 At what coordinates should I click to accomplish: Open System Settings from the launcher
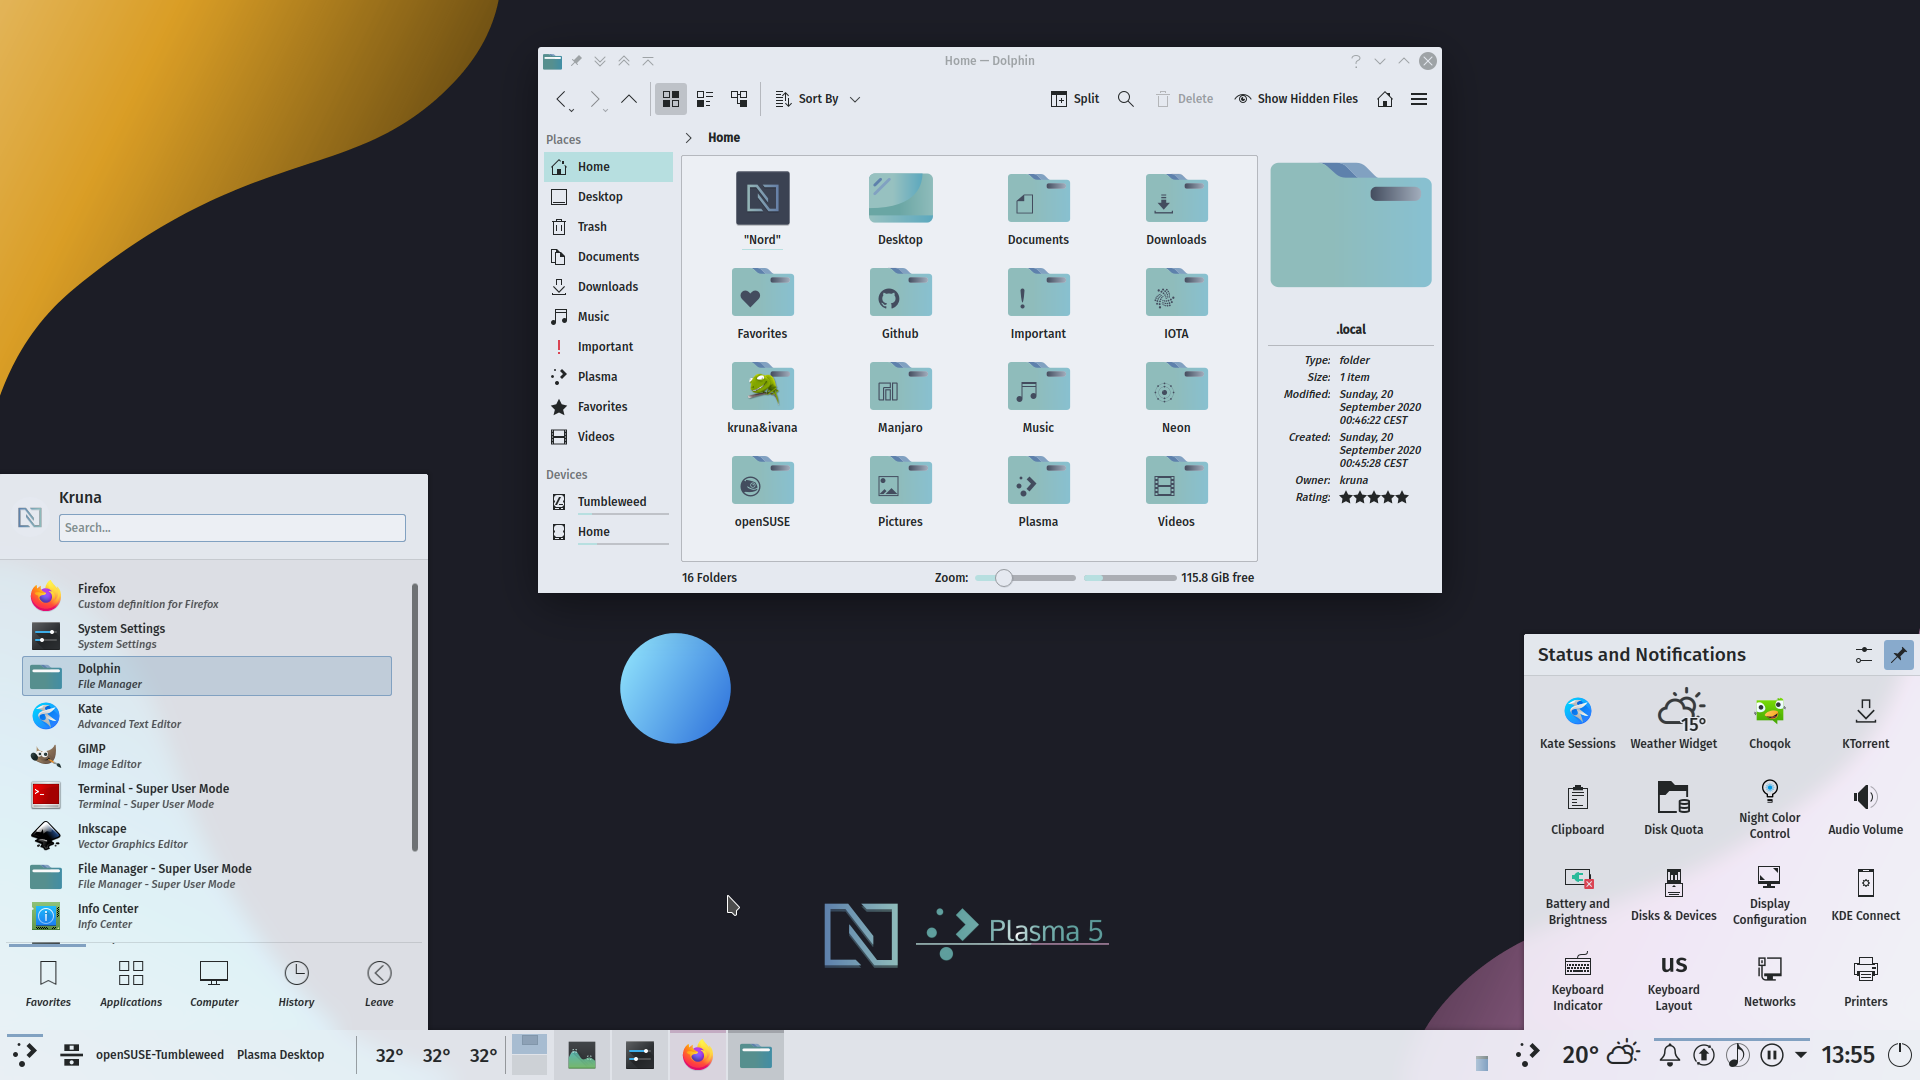click(207, 636)
